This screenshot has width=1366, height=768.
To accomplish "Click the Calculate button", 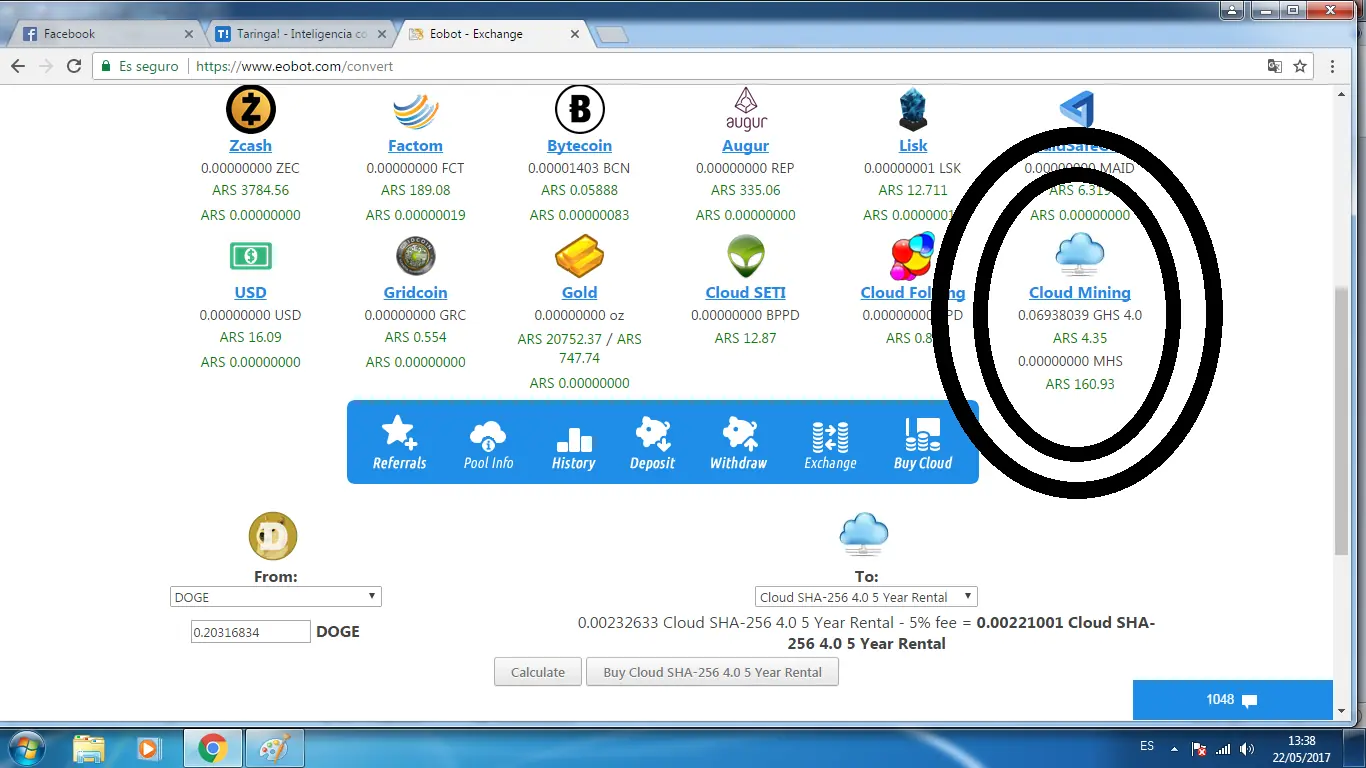I will [538, 672].
